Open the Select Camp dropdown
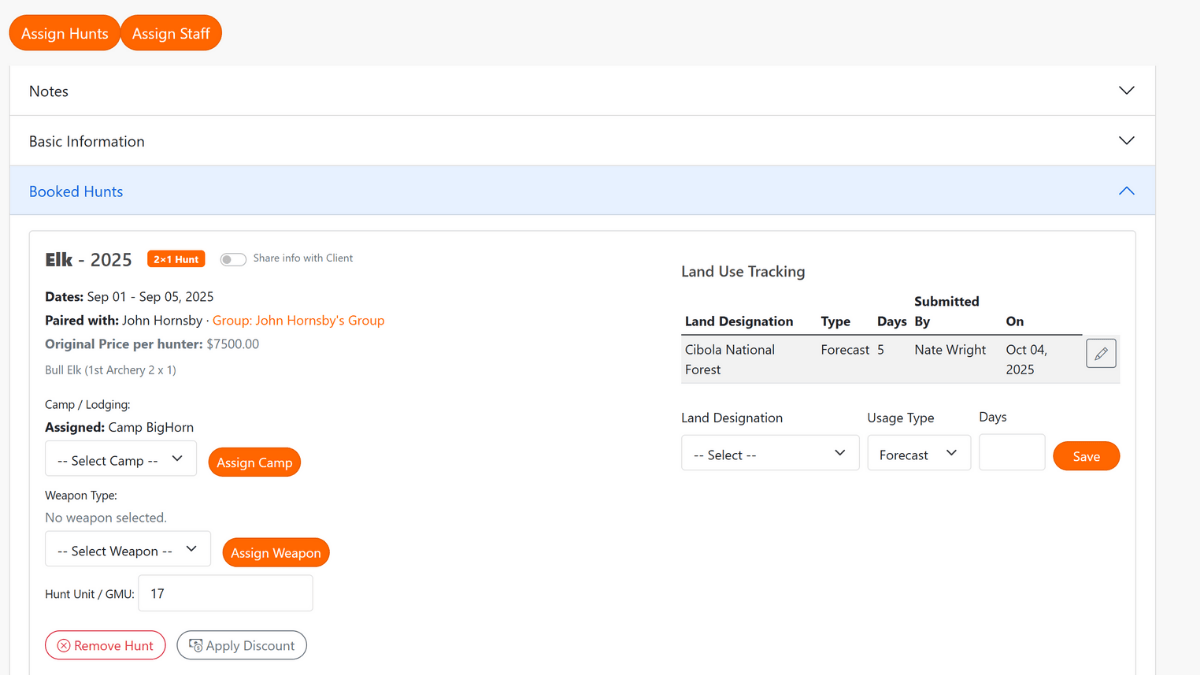 click(x=121, y=460)
